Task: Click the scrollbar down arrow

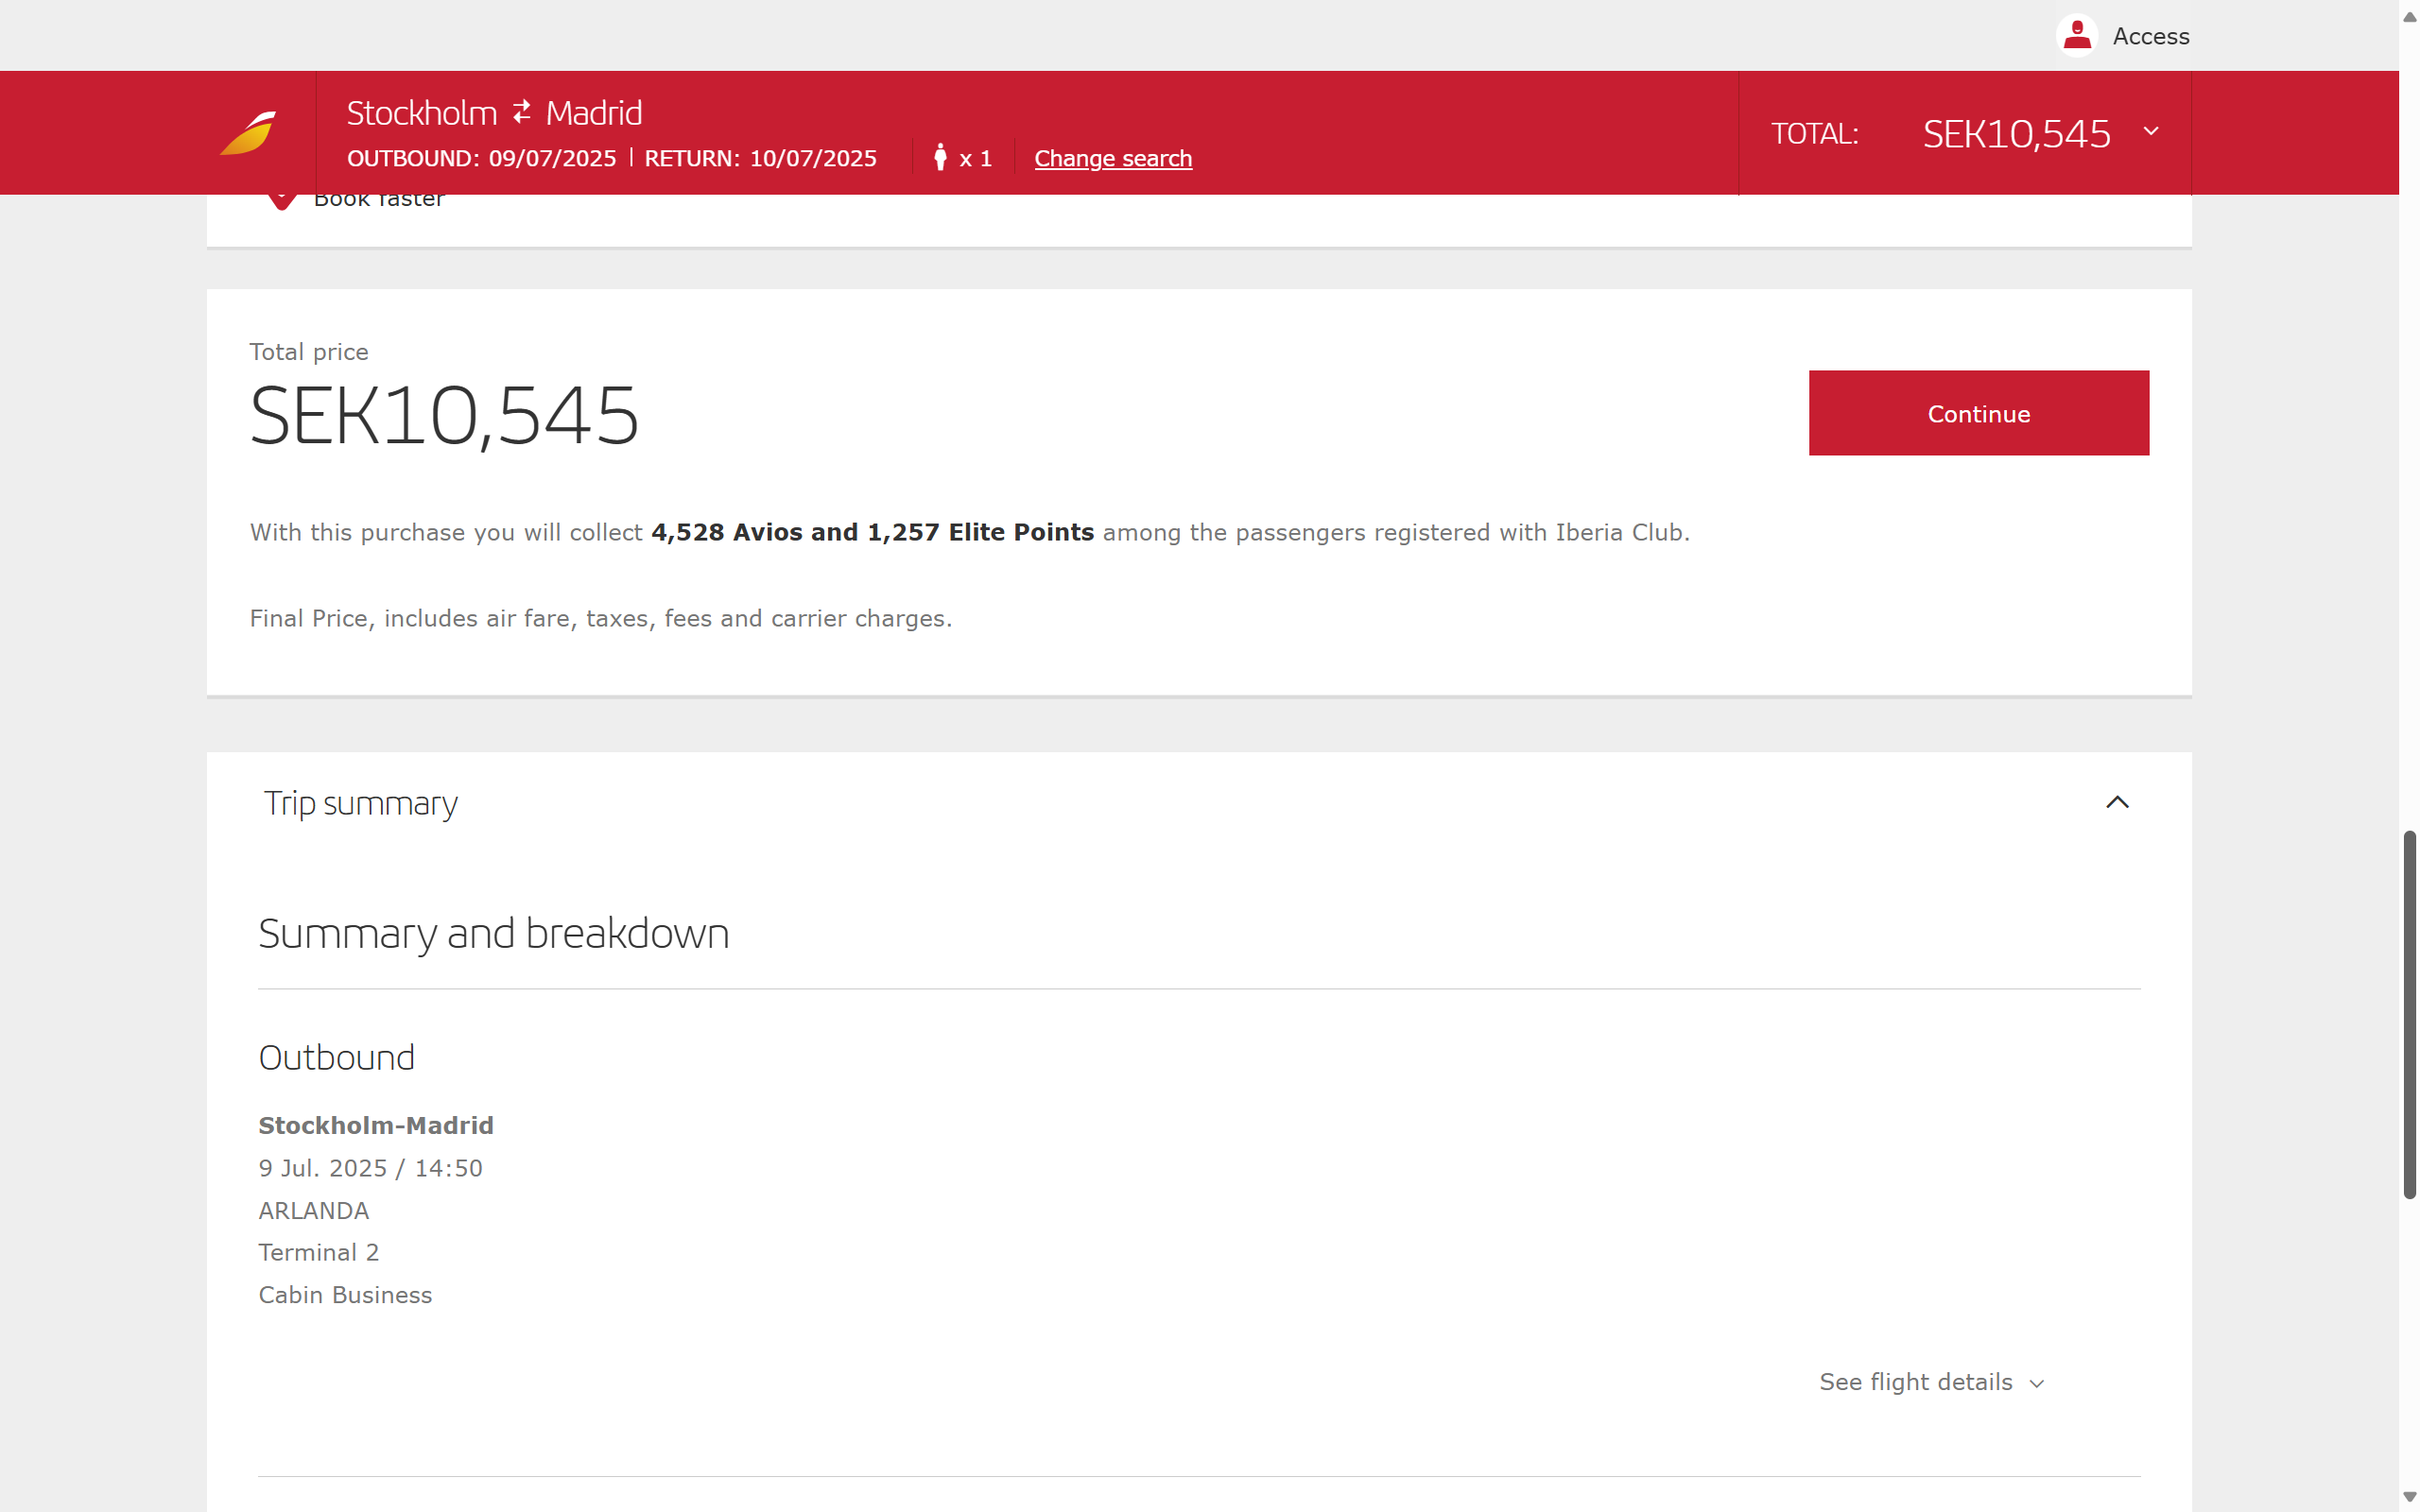Action: coord(2409,1497)
